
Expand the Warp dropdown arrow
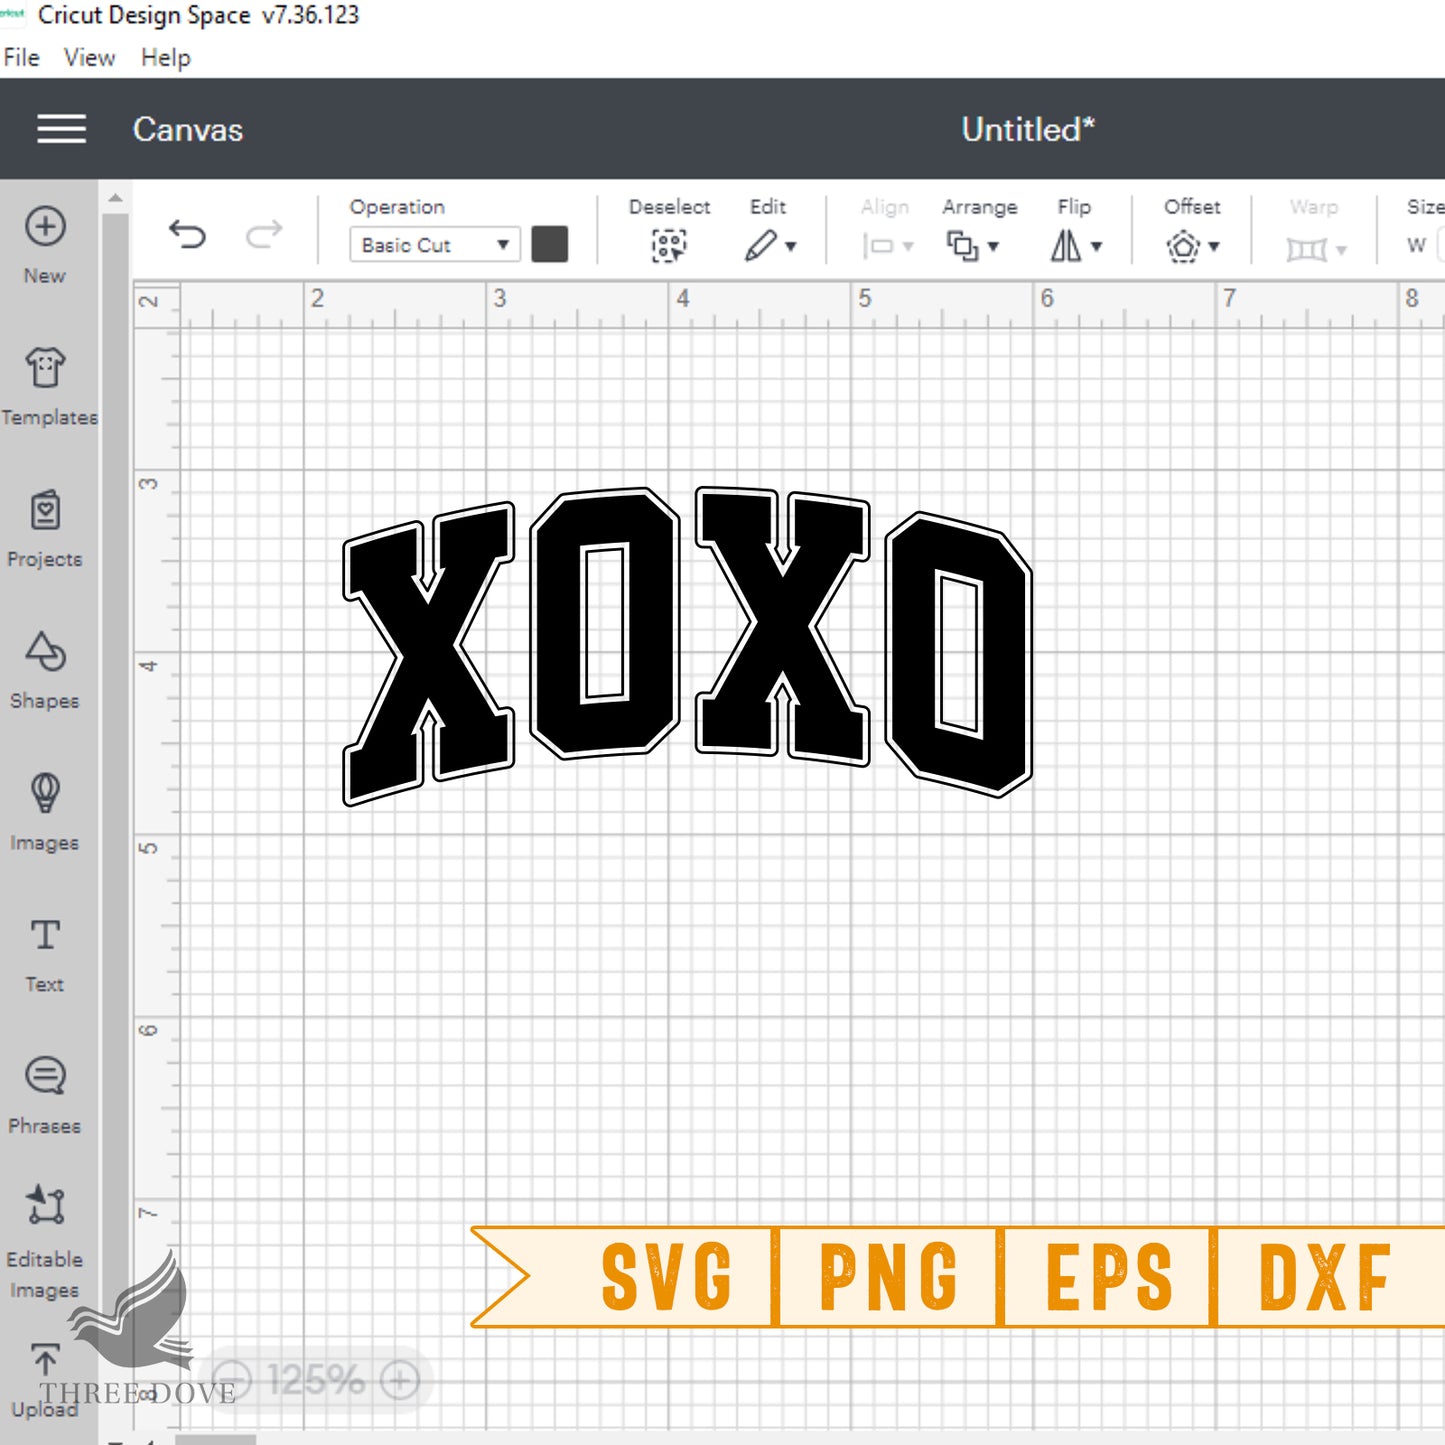pos(1341,250)
